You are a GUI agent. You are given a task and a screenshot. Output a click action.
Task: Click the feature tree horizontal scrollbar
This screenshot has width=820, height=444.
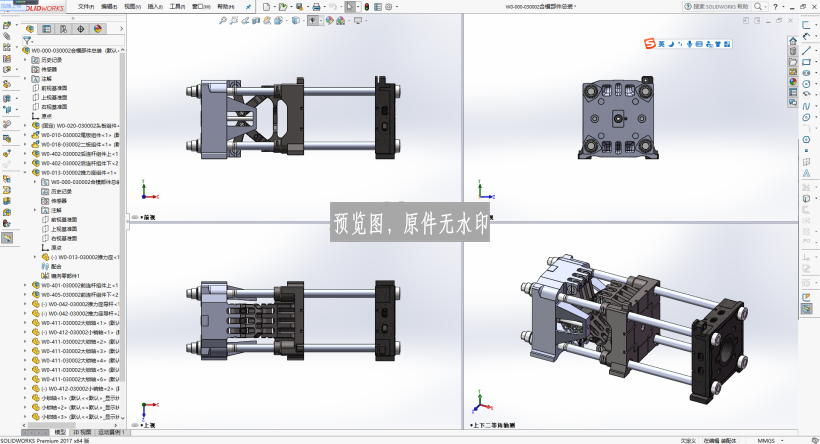[52, 425]
